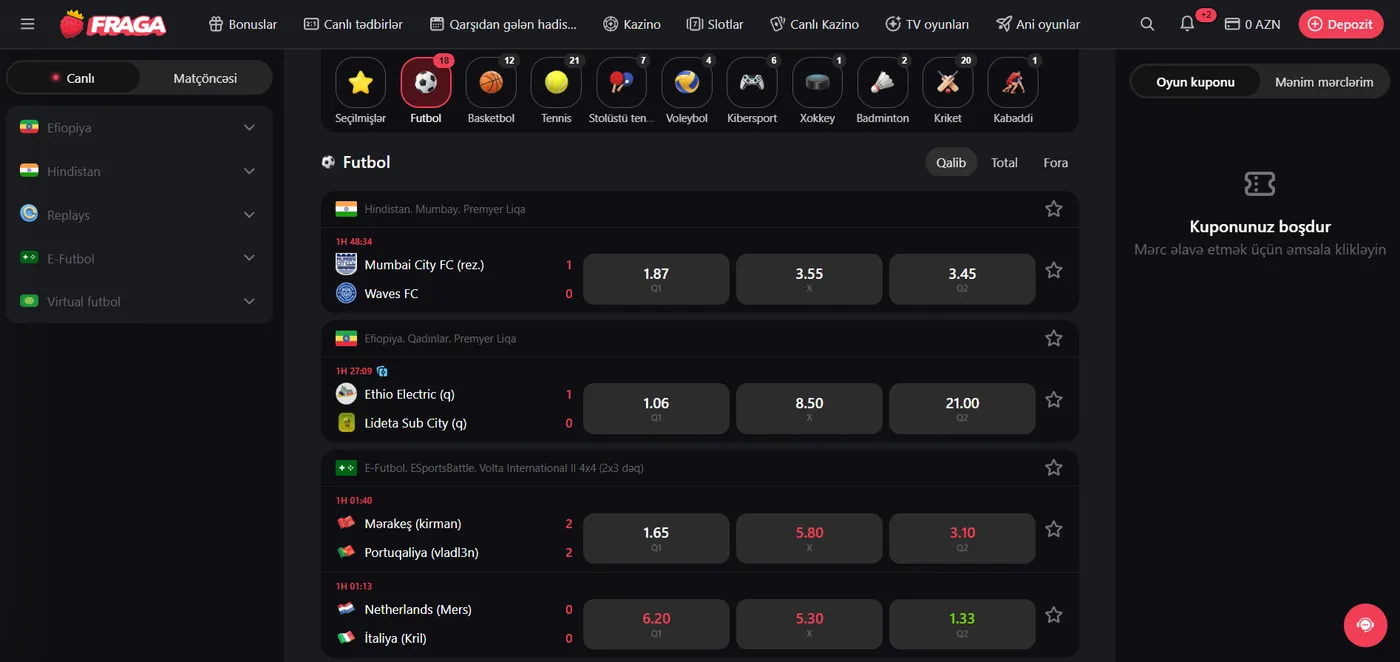Click the search magnifier icon
The image size is (1400, 662).
1147,24
